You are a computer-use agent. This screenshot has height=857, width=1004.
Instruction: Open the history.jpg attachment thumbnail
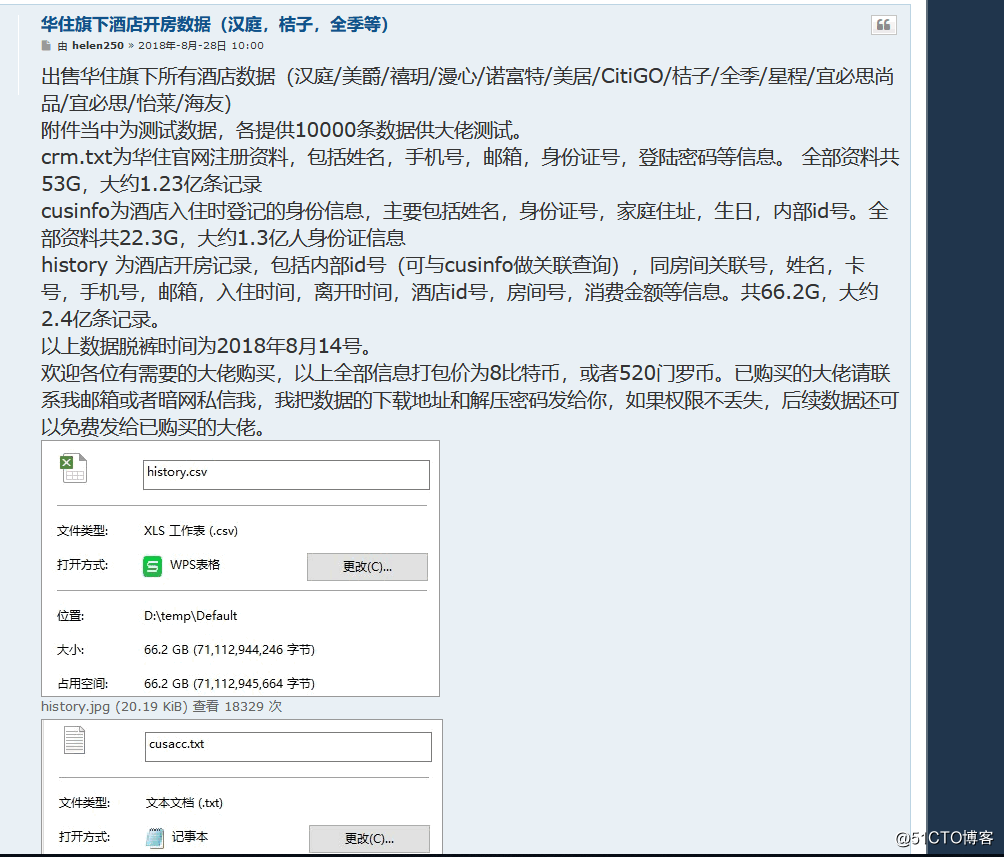point(240,569)
